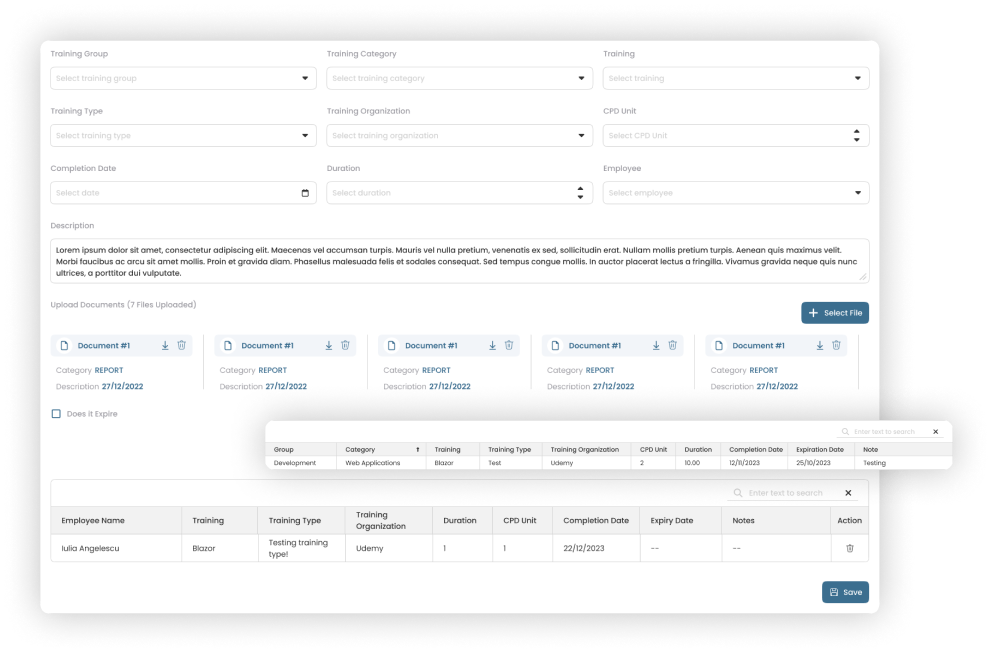Screen dimensions: 993x654
Task: Adjust the CPD Unit spinner arrows
Action: point(856,136)
